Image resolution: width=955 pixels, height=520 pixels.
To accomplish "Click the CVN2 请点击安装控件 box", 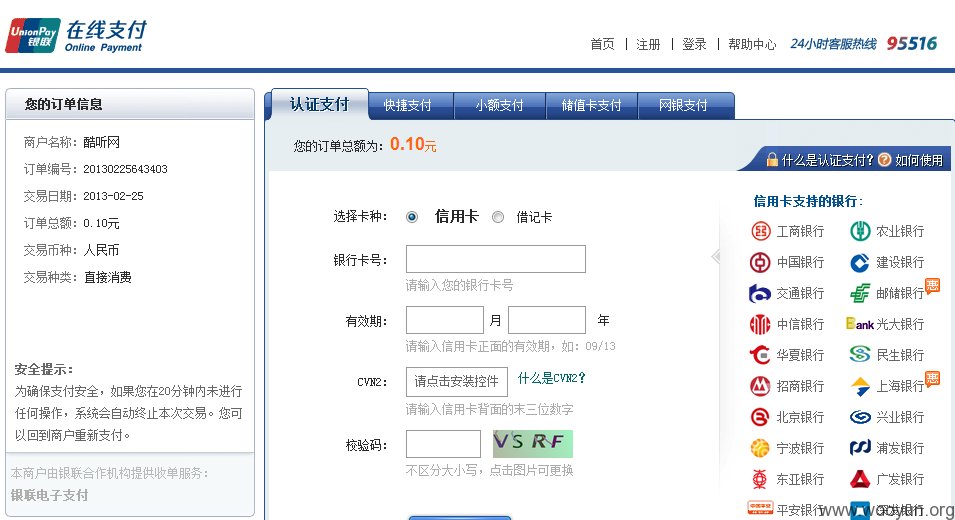I will (x=457, y=382).
